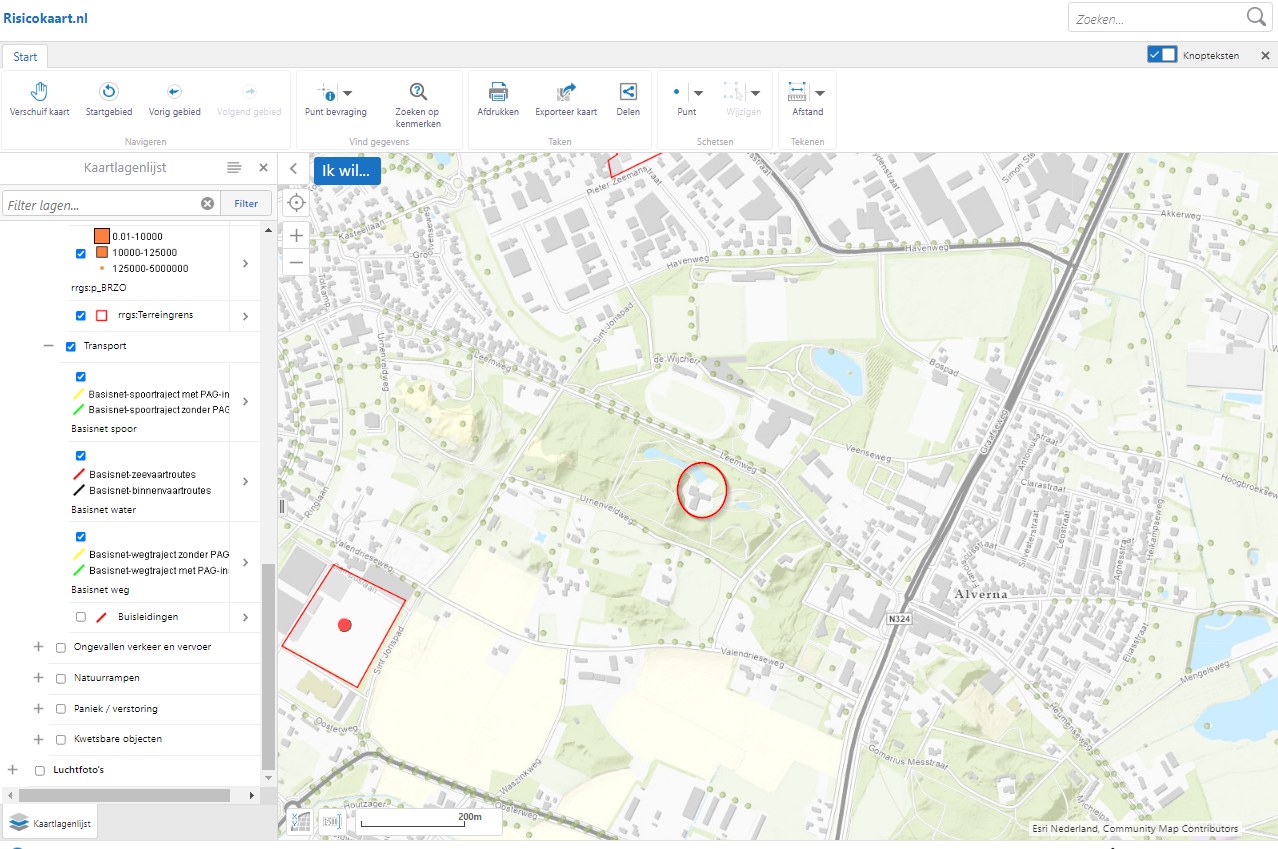The width and height of the screenshot is (1278, 849).
Task: Click the Afdrukken printer icon
Action: click(498, 92)
